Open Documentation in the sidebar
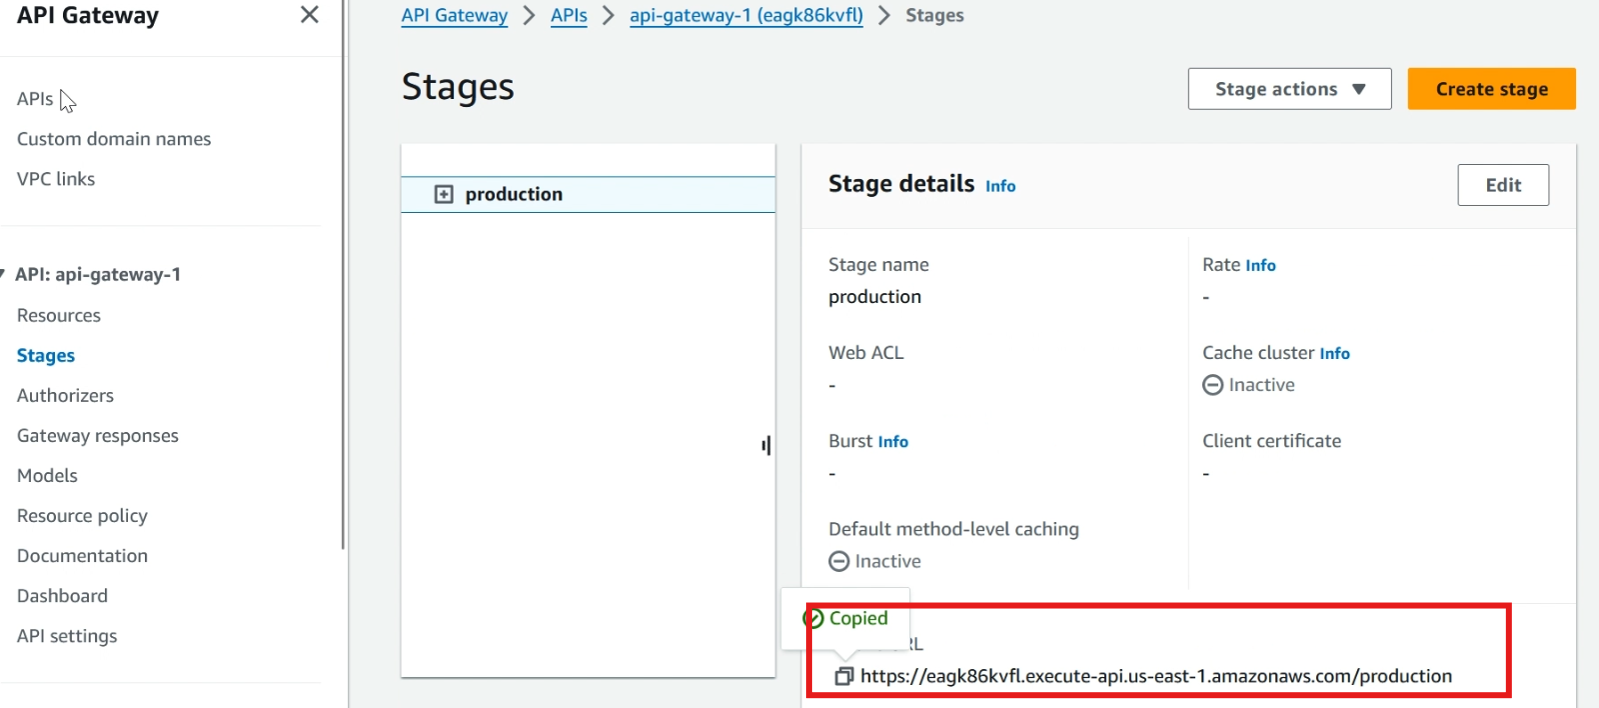Viewport: 1599px width, 708px height. point(82,555)
